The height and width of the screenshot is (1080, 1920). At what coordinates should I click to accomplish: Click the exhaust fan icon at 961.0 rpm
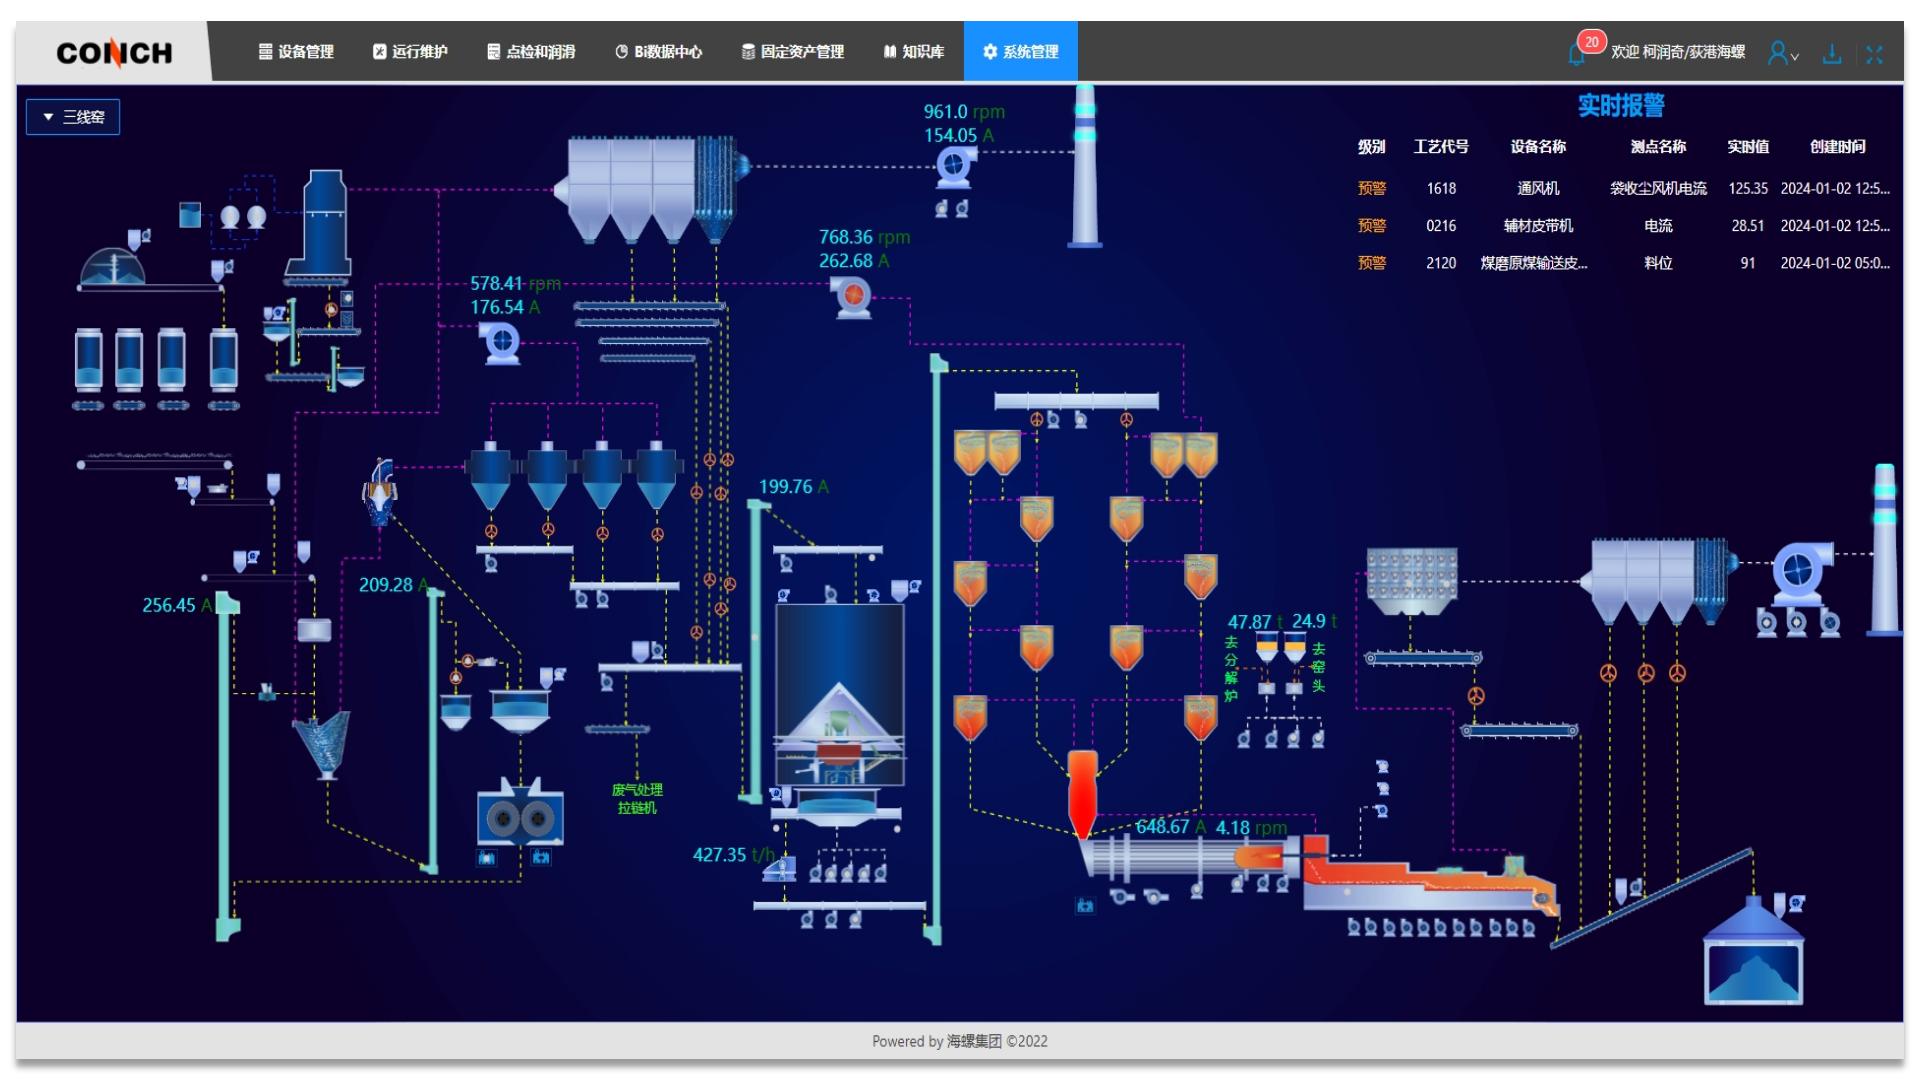[955, 166]
